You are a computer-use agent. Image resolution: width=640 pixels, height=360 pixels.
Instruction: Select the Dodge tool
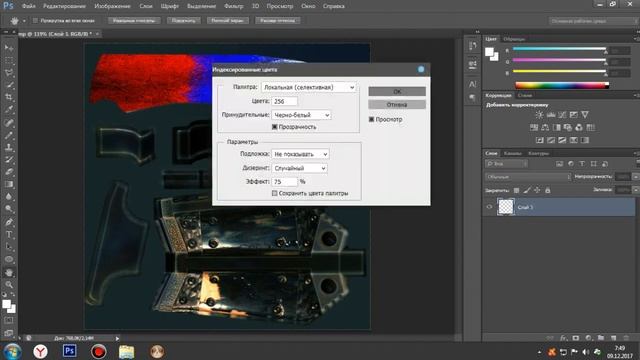(x=9, y=209)
